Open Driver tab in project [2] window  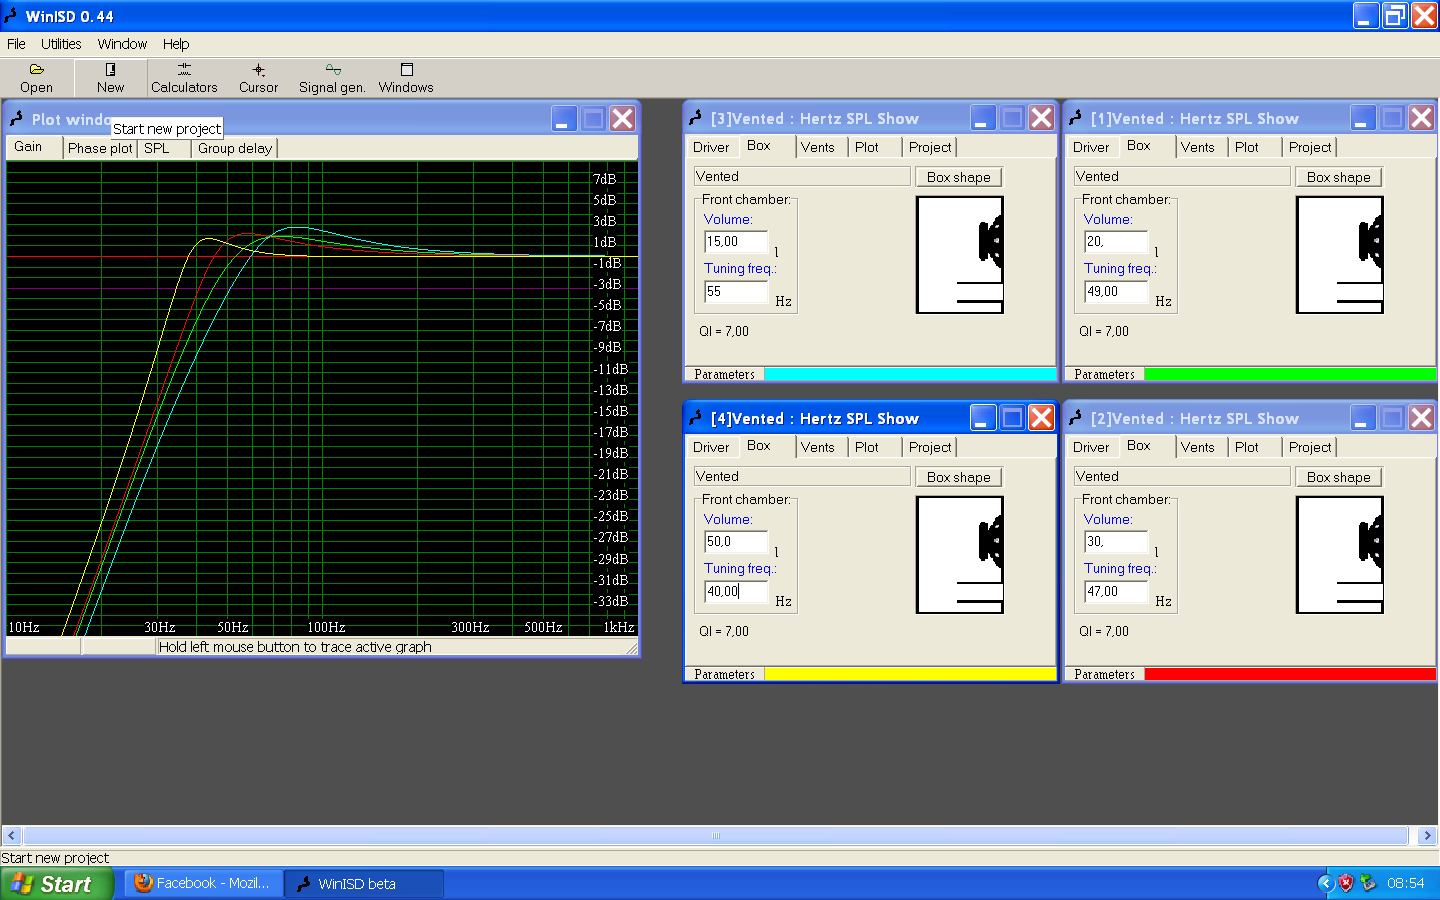1091,447
